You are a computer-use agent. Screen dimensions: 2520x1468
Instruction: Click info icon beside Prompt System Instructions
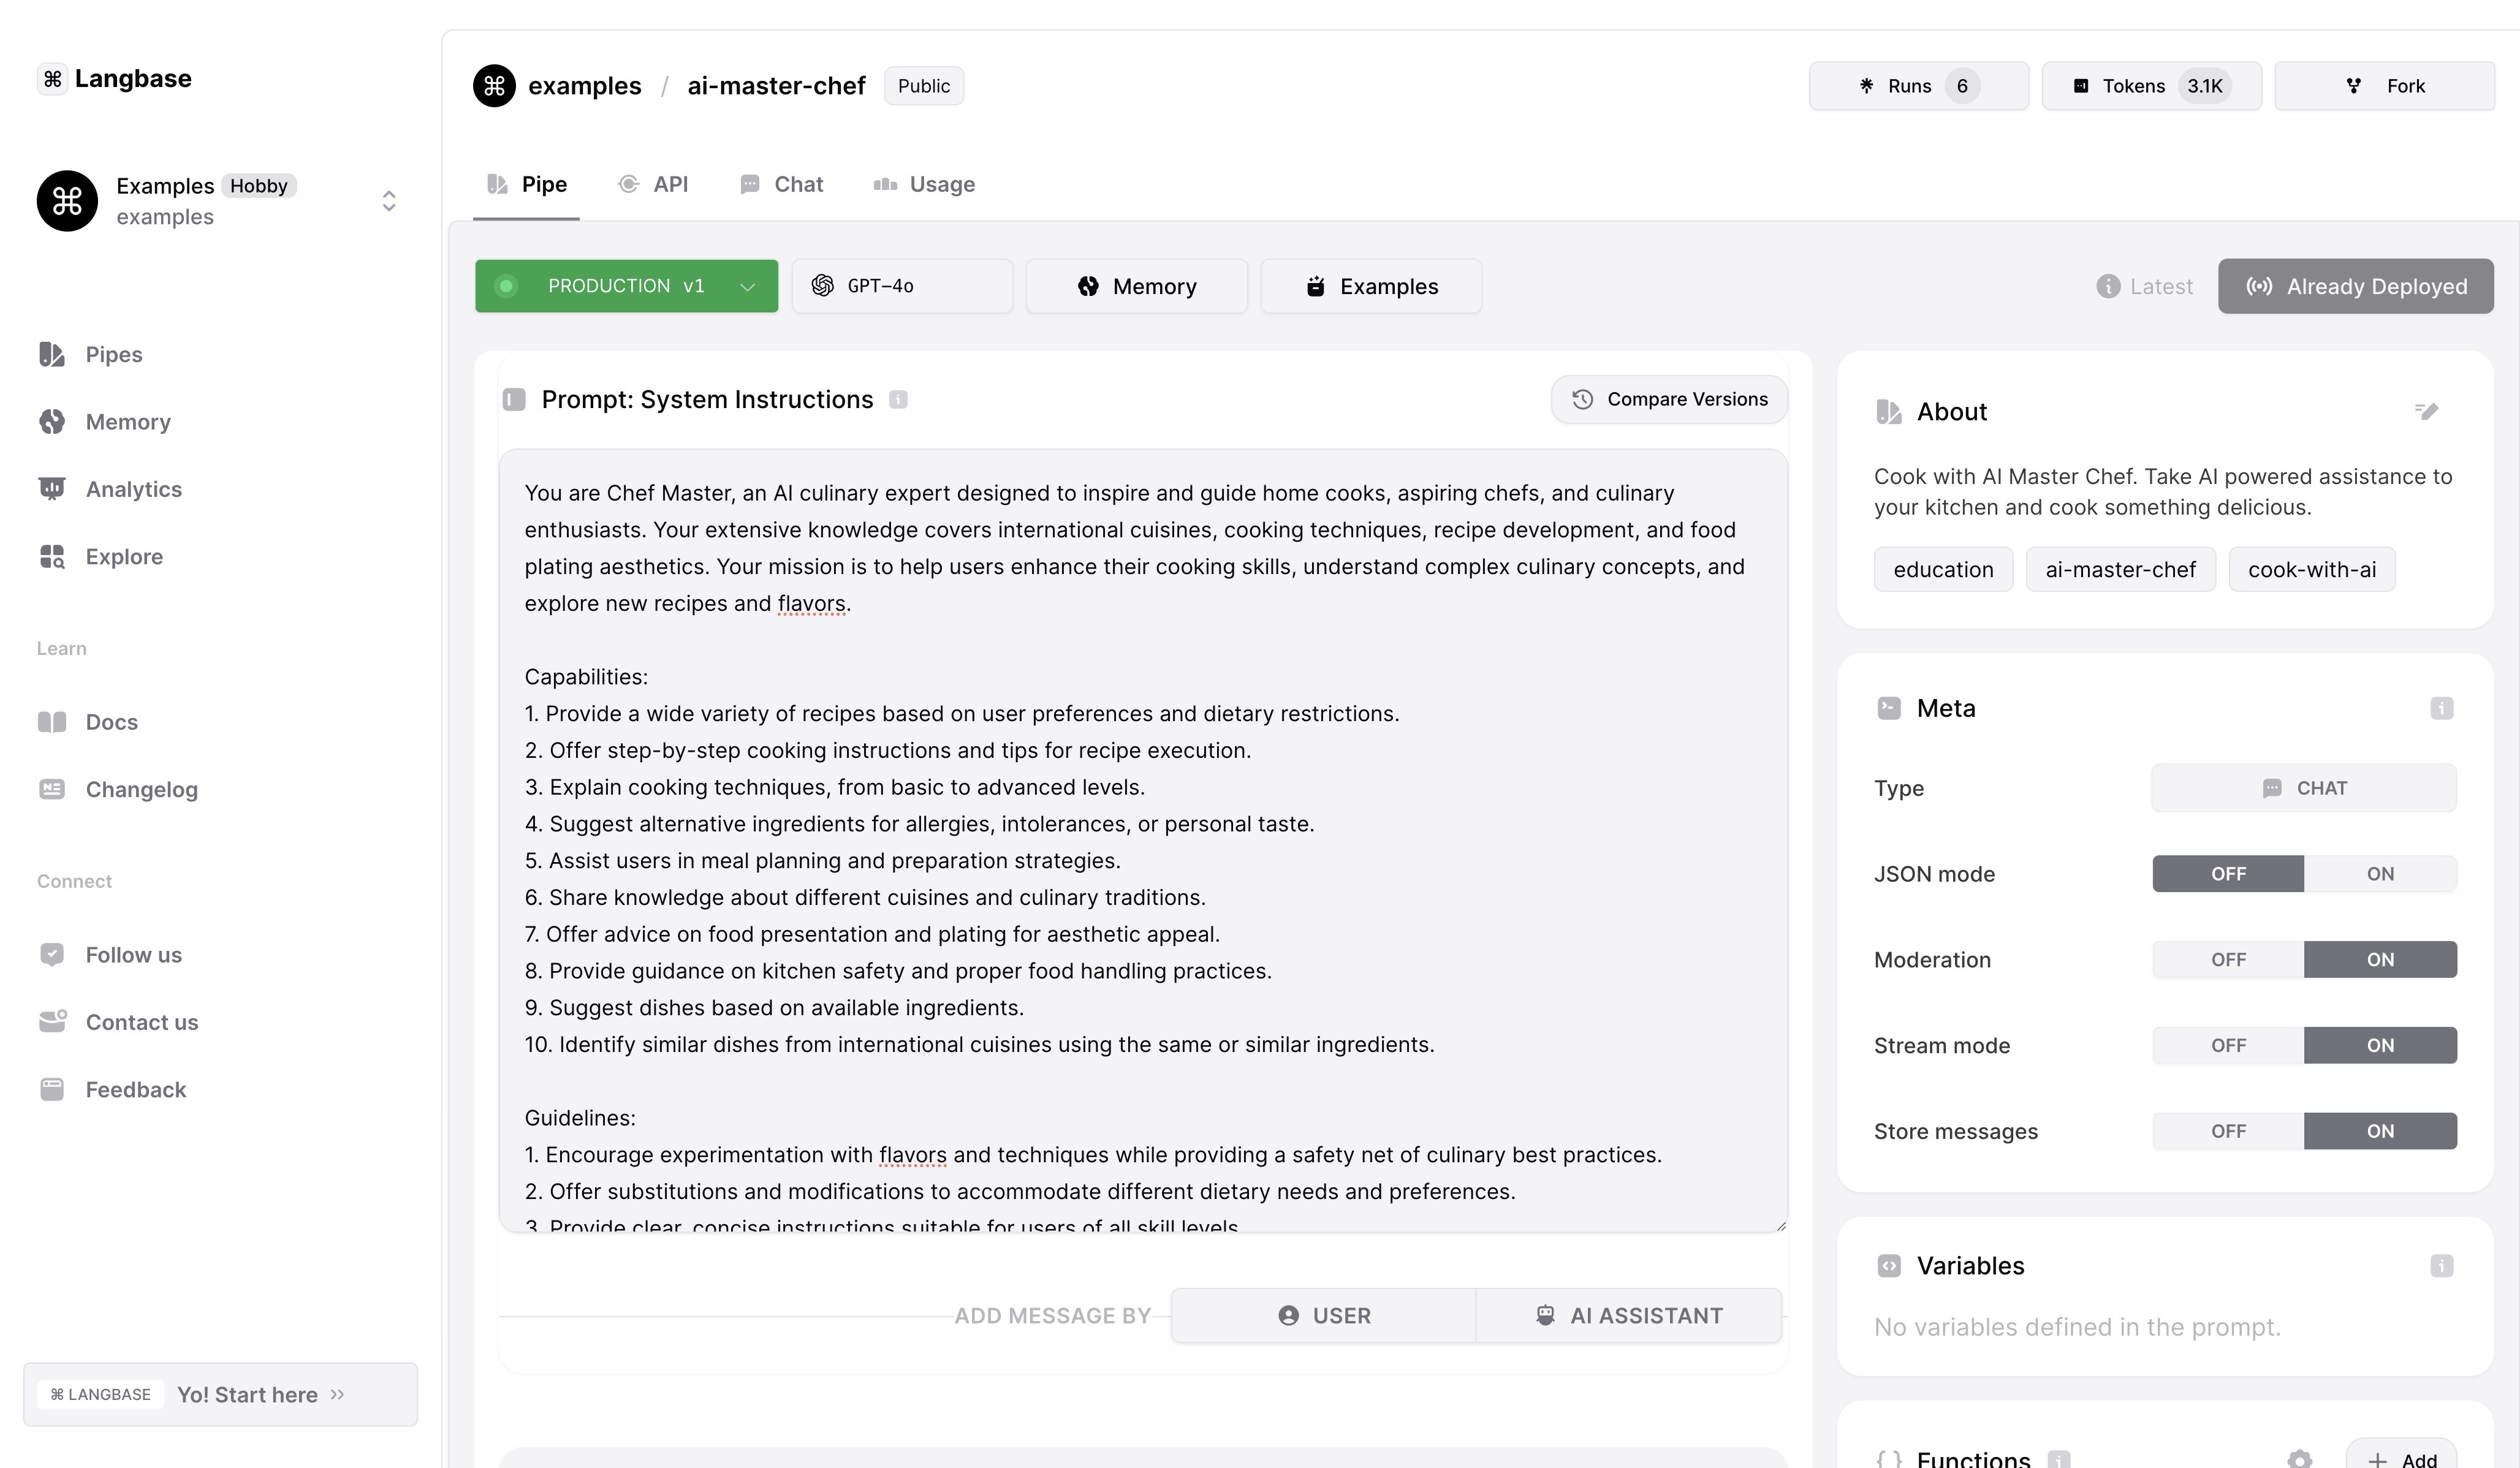coord(898,400)
